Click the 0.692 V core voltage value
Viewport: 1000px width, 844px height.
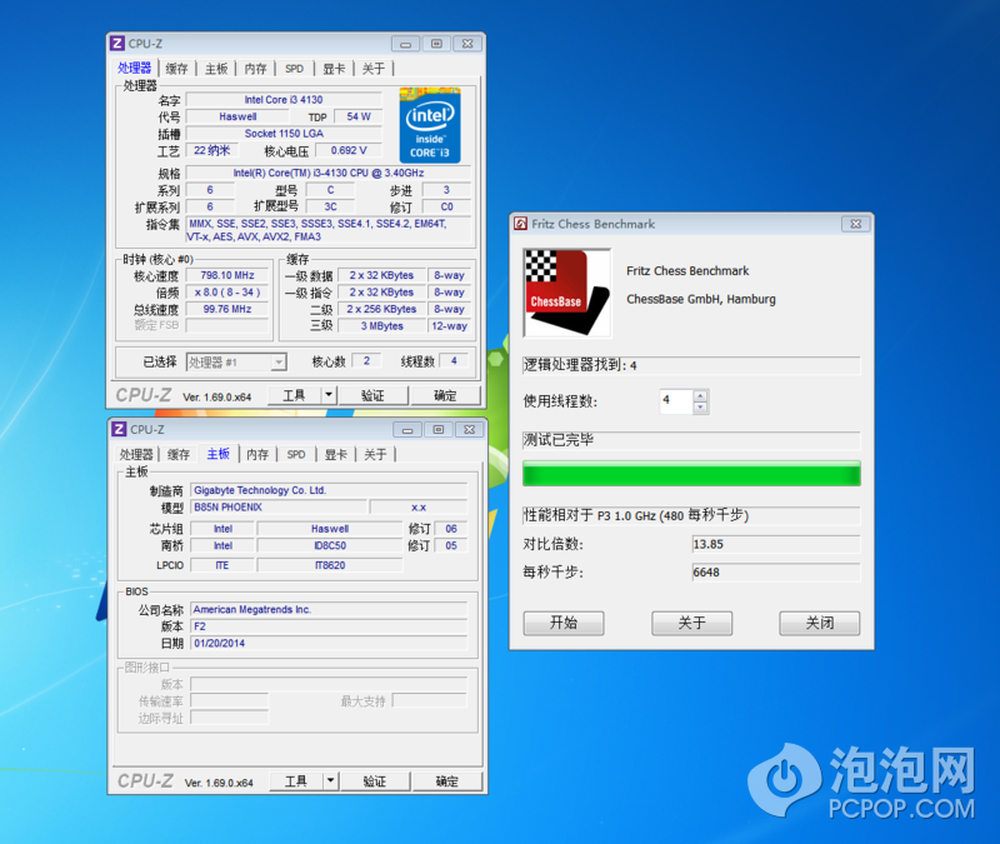[x=349, y=151]
